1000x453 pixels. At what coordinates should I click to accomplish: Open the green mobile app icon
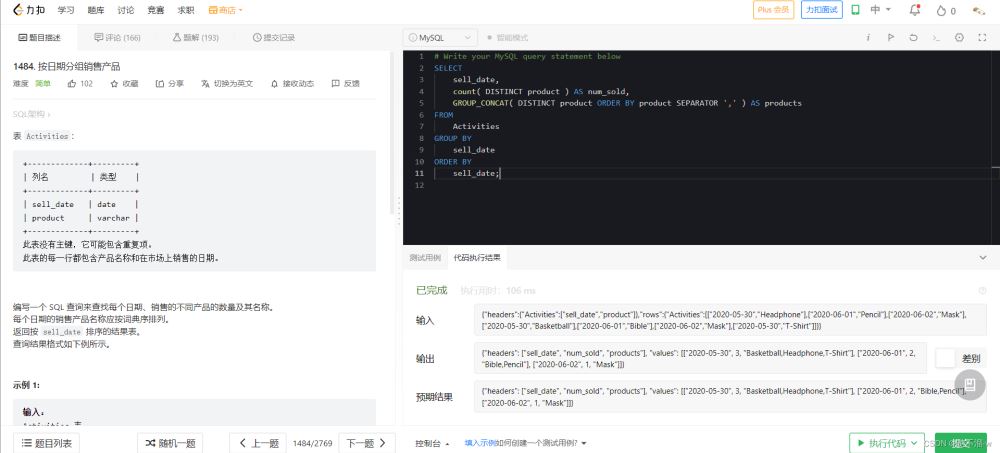coord(855,11)
